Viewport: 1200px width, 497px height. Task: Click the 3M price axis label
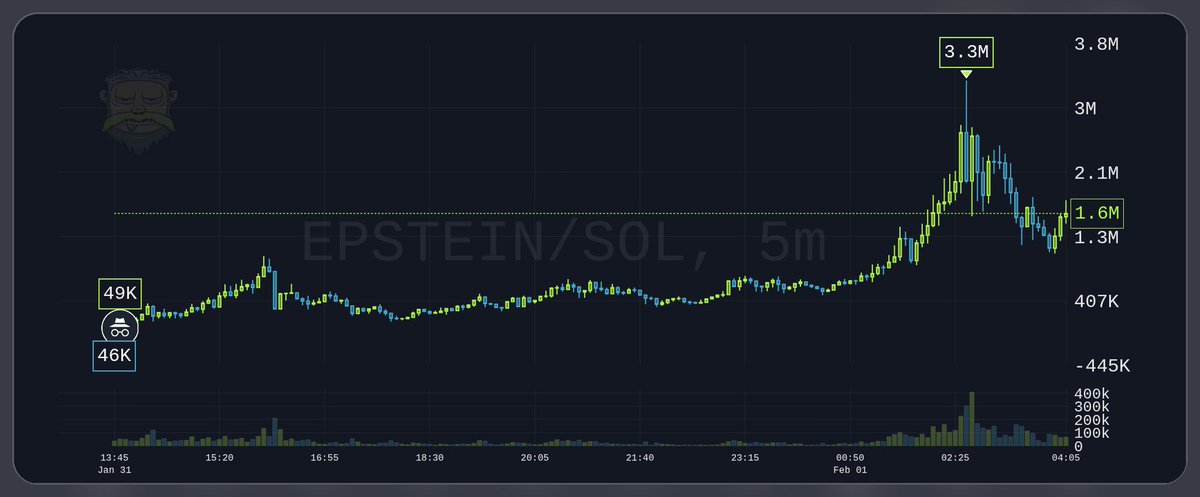tap(1085, 108)
